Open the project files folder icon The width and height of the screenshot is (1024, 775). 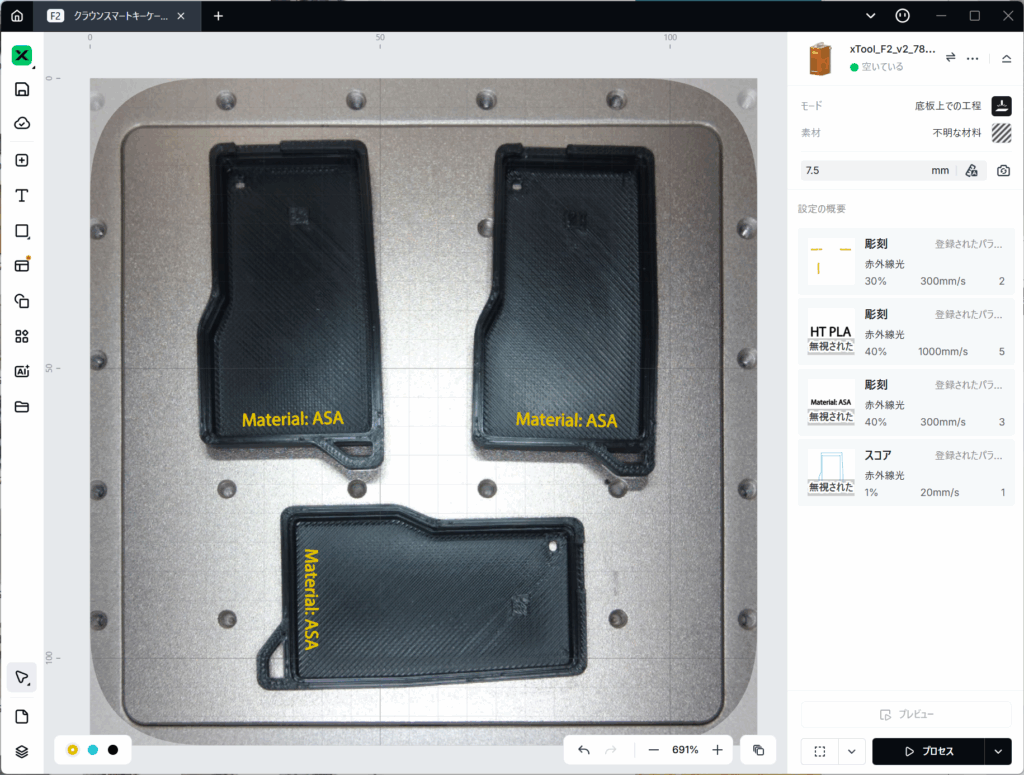coord(22,406)
